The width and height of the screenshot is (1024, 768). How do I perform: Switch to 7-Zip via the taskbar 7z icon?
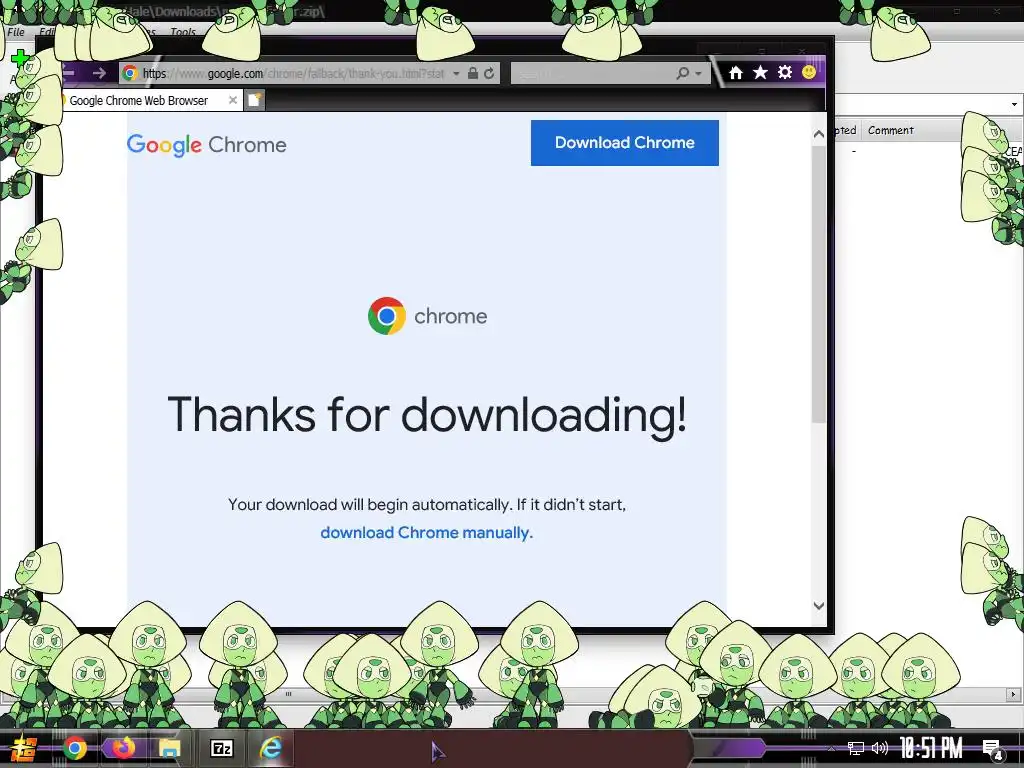pos(221,748)
